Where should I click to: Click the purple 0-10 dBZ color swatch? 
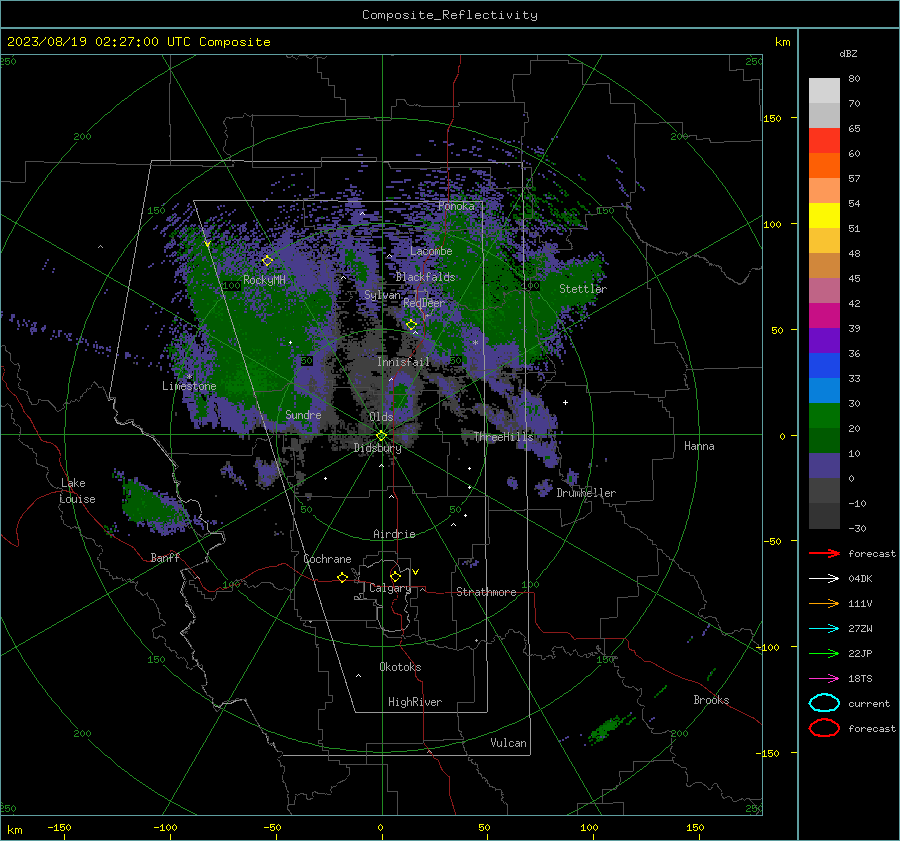click(824, 466)
